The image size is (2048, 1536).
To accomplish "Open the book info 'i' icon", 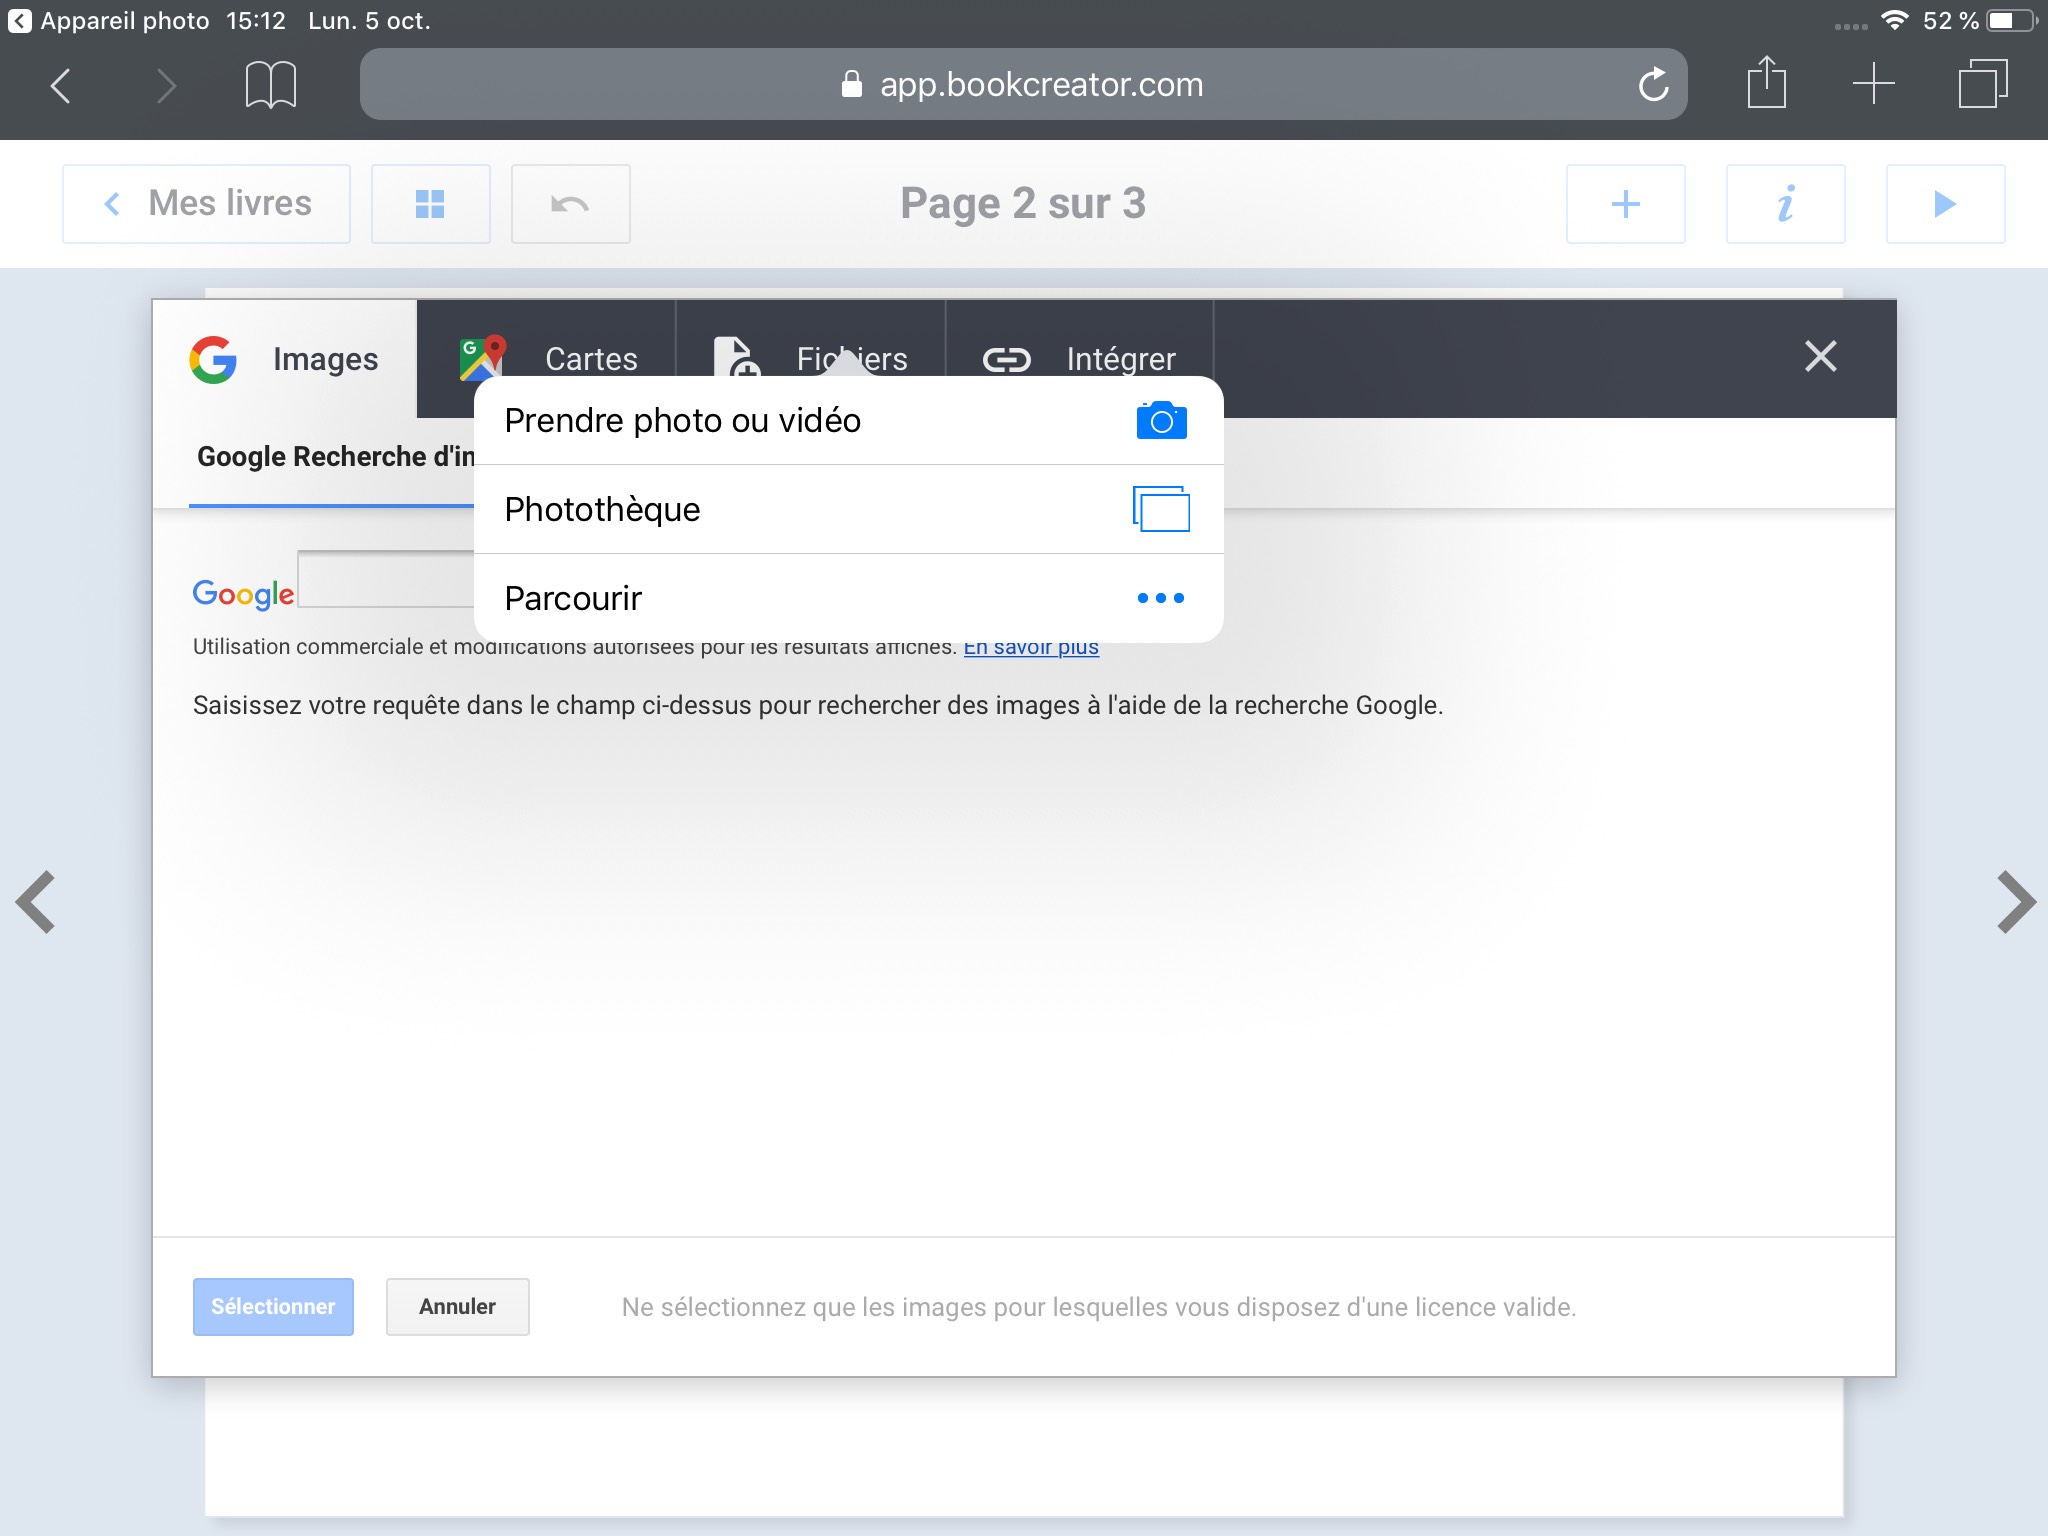I will (1785, 204).
